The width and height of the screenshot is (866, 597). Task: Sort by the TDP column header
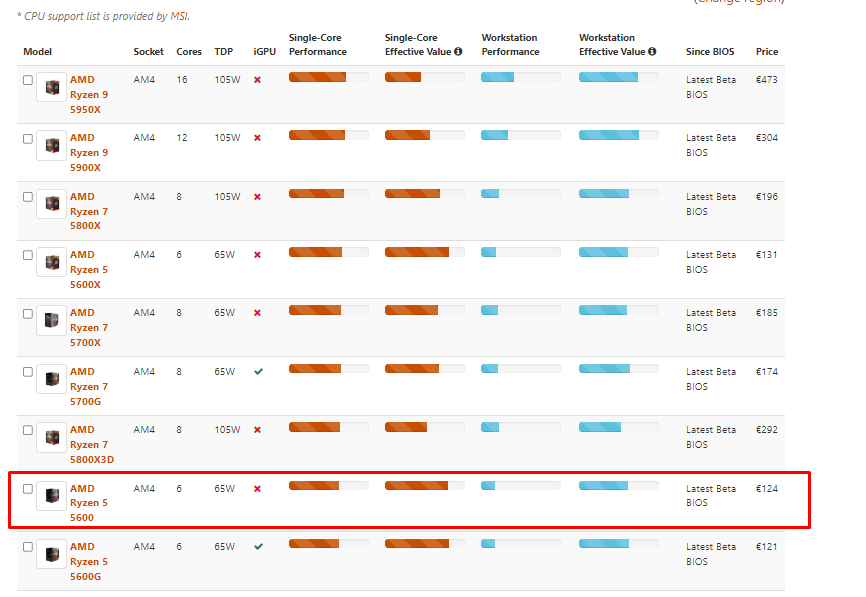click(x=224, y=52)
